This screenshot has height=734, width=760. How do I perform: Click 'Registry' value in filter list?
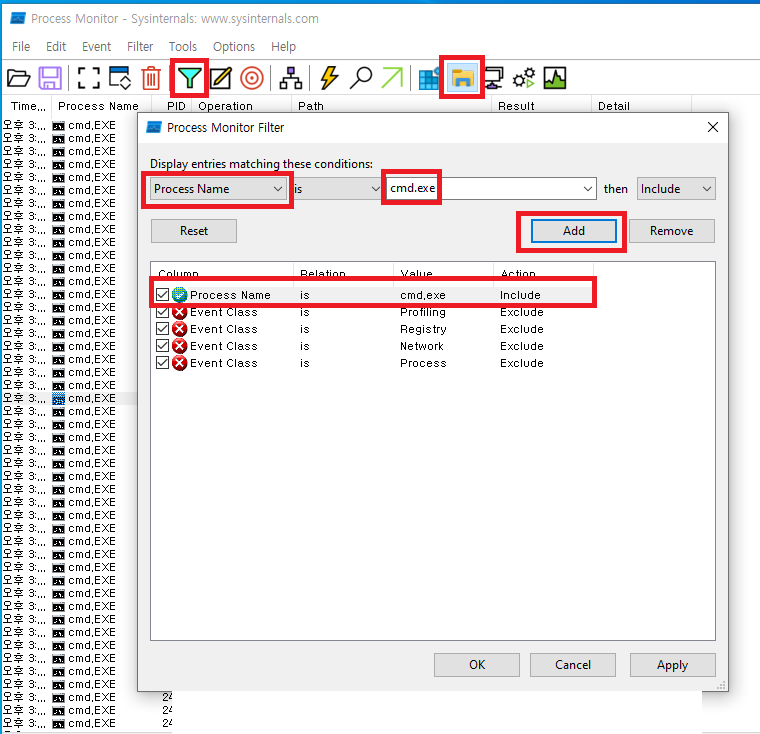[423, 330]
